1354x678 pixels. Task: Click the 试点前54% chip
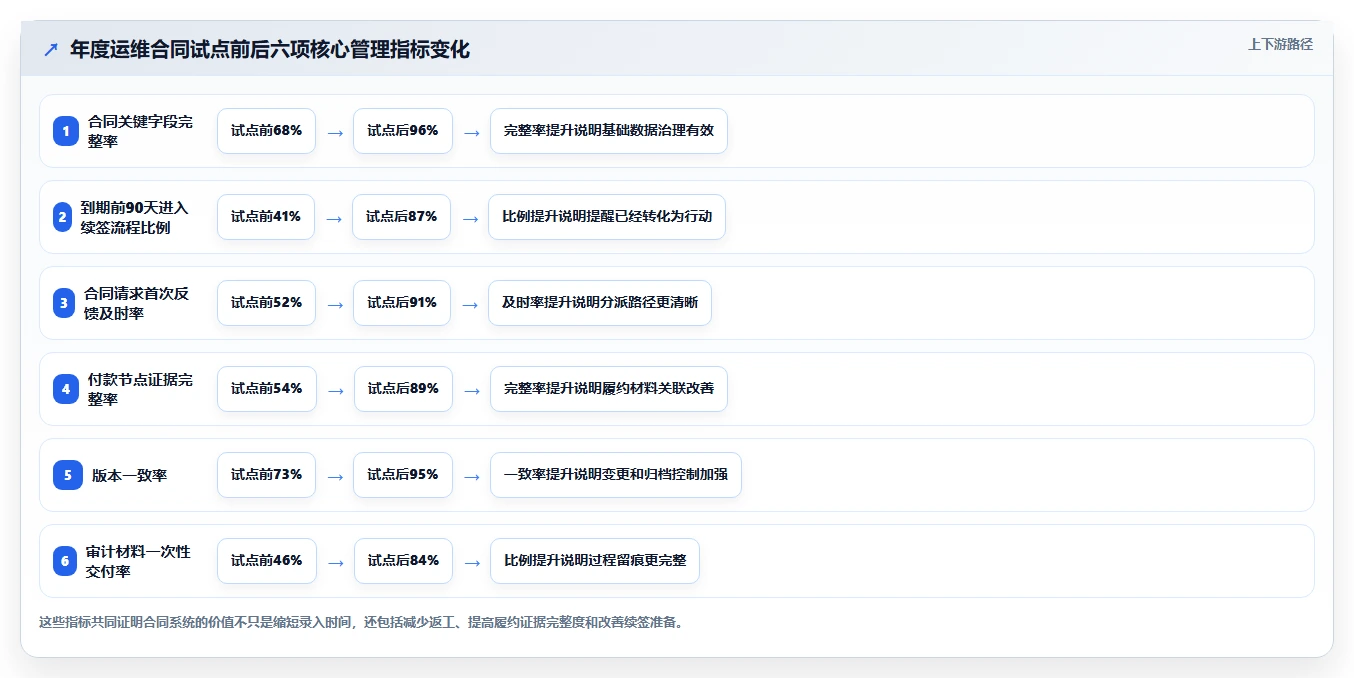click(267, 389)
